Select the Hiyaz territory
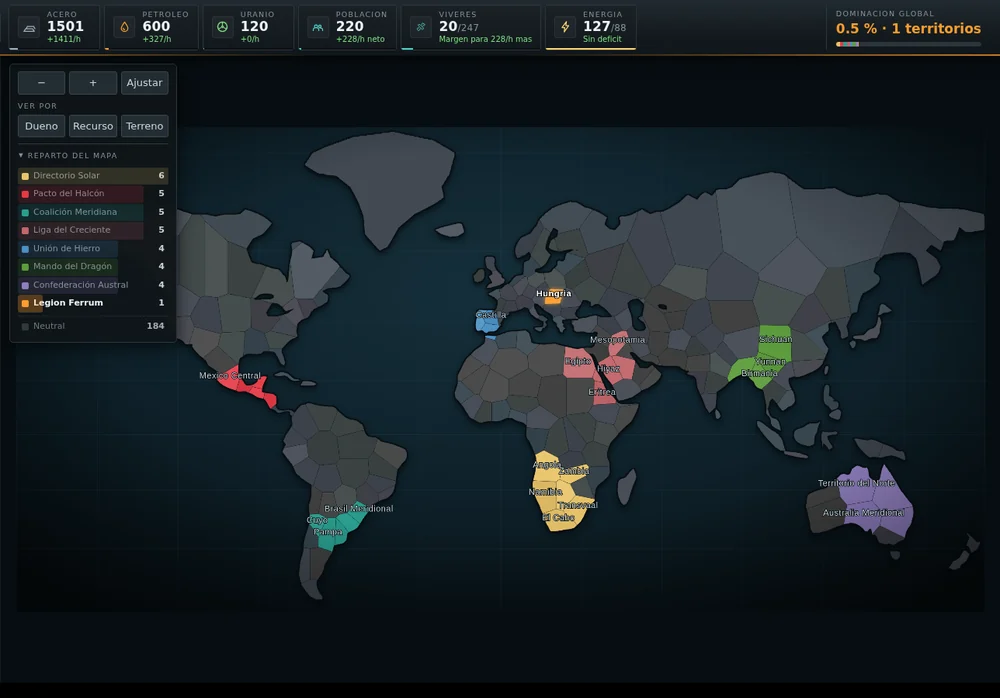Screen dimensions: 1000x698 (x=608, y=369)
